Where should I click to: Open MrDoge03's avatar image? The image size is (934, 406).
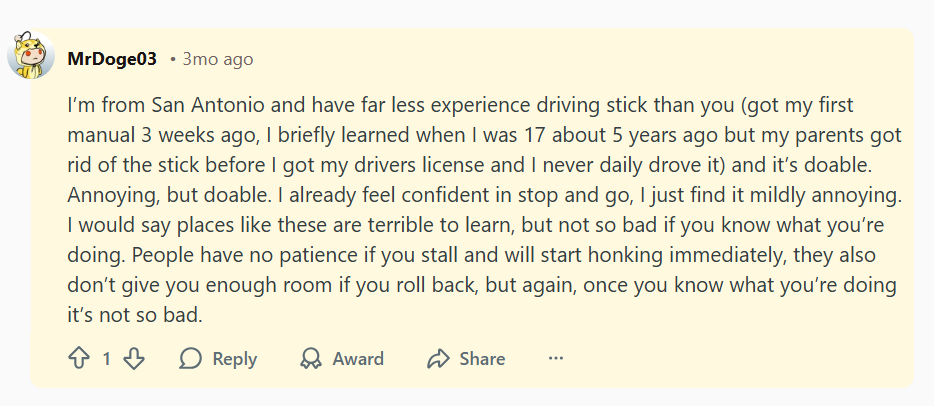pos(31,58)
